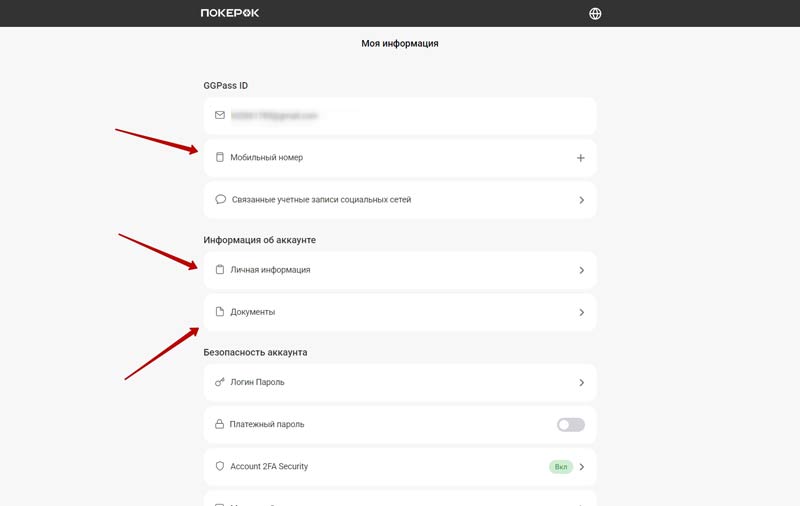Click the envelope email icon

[220, 115]
